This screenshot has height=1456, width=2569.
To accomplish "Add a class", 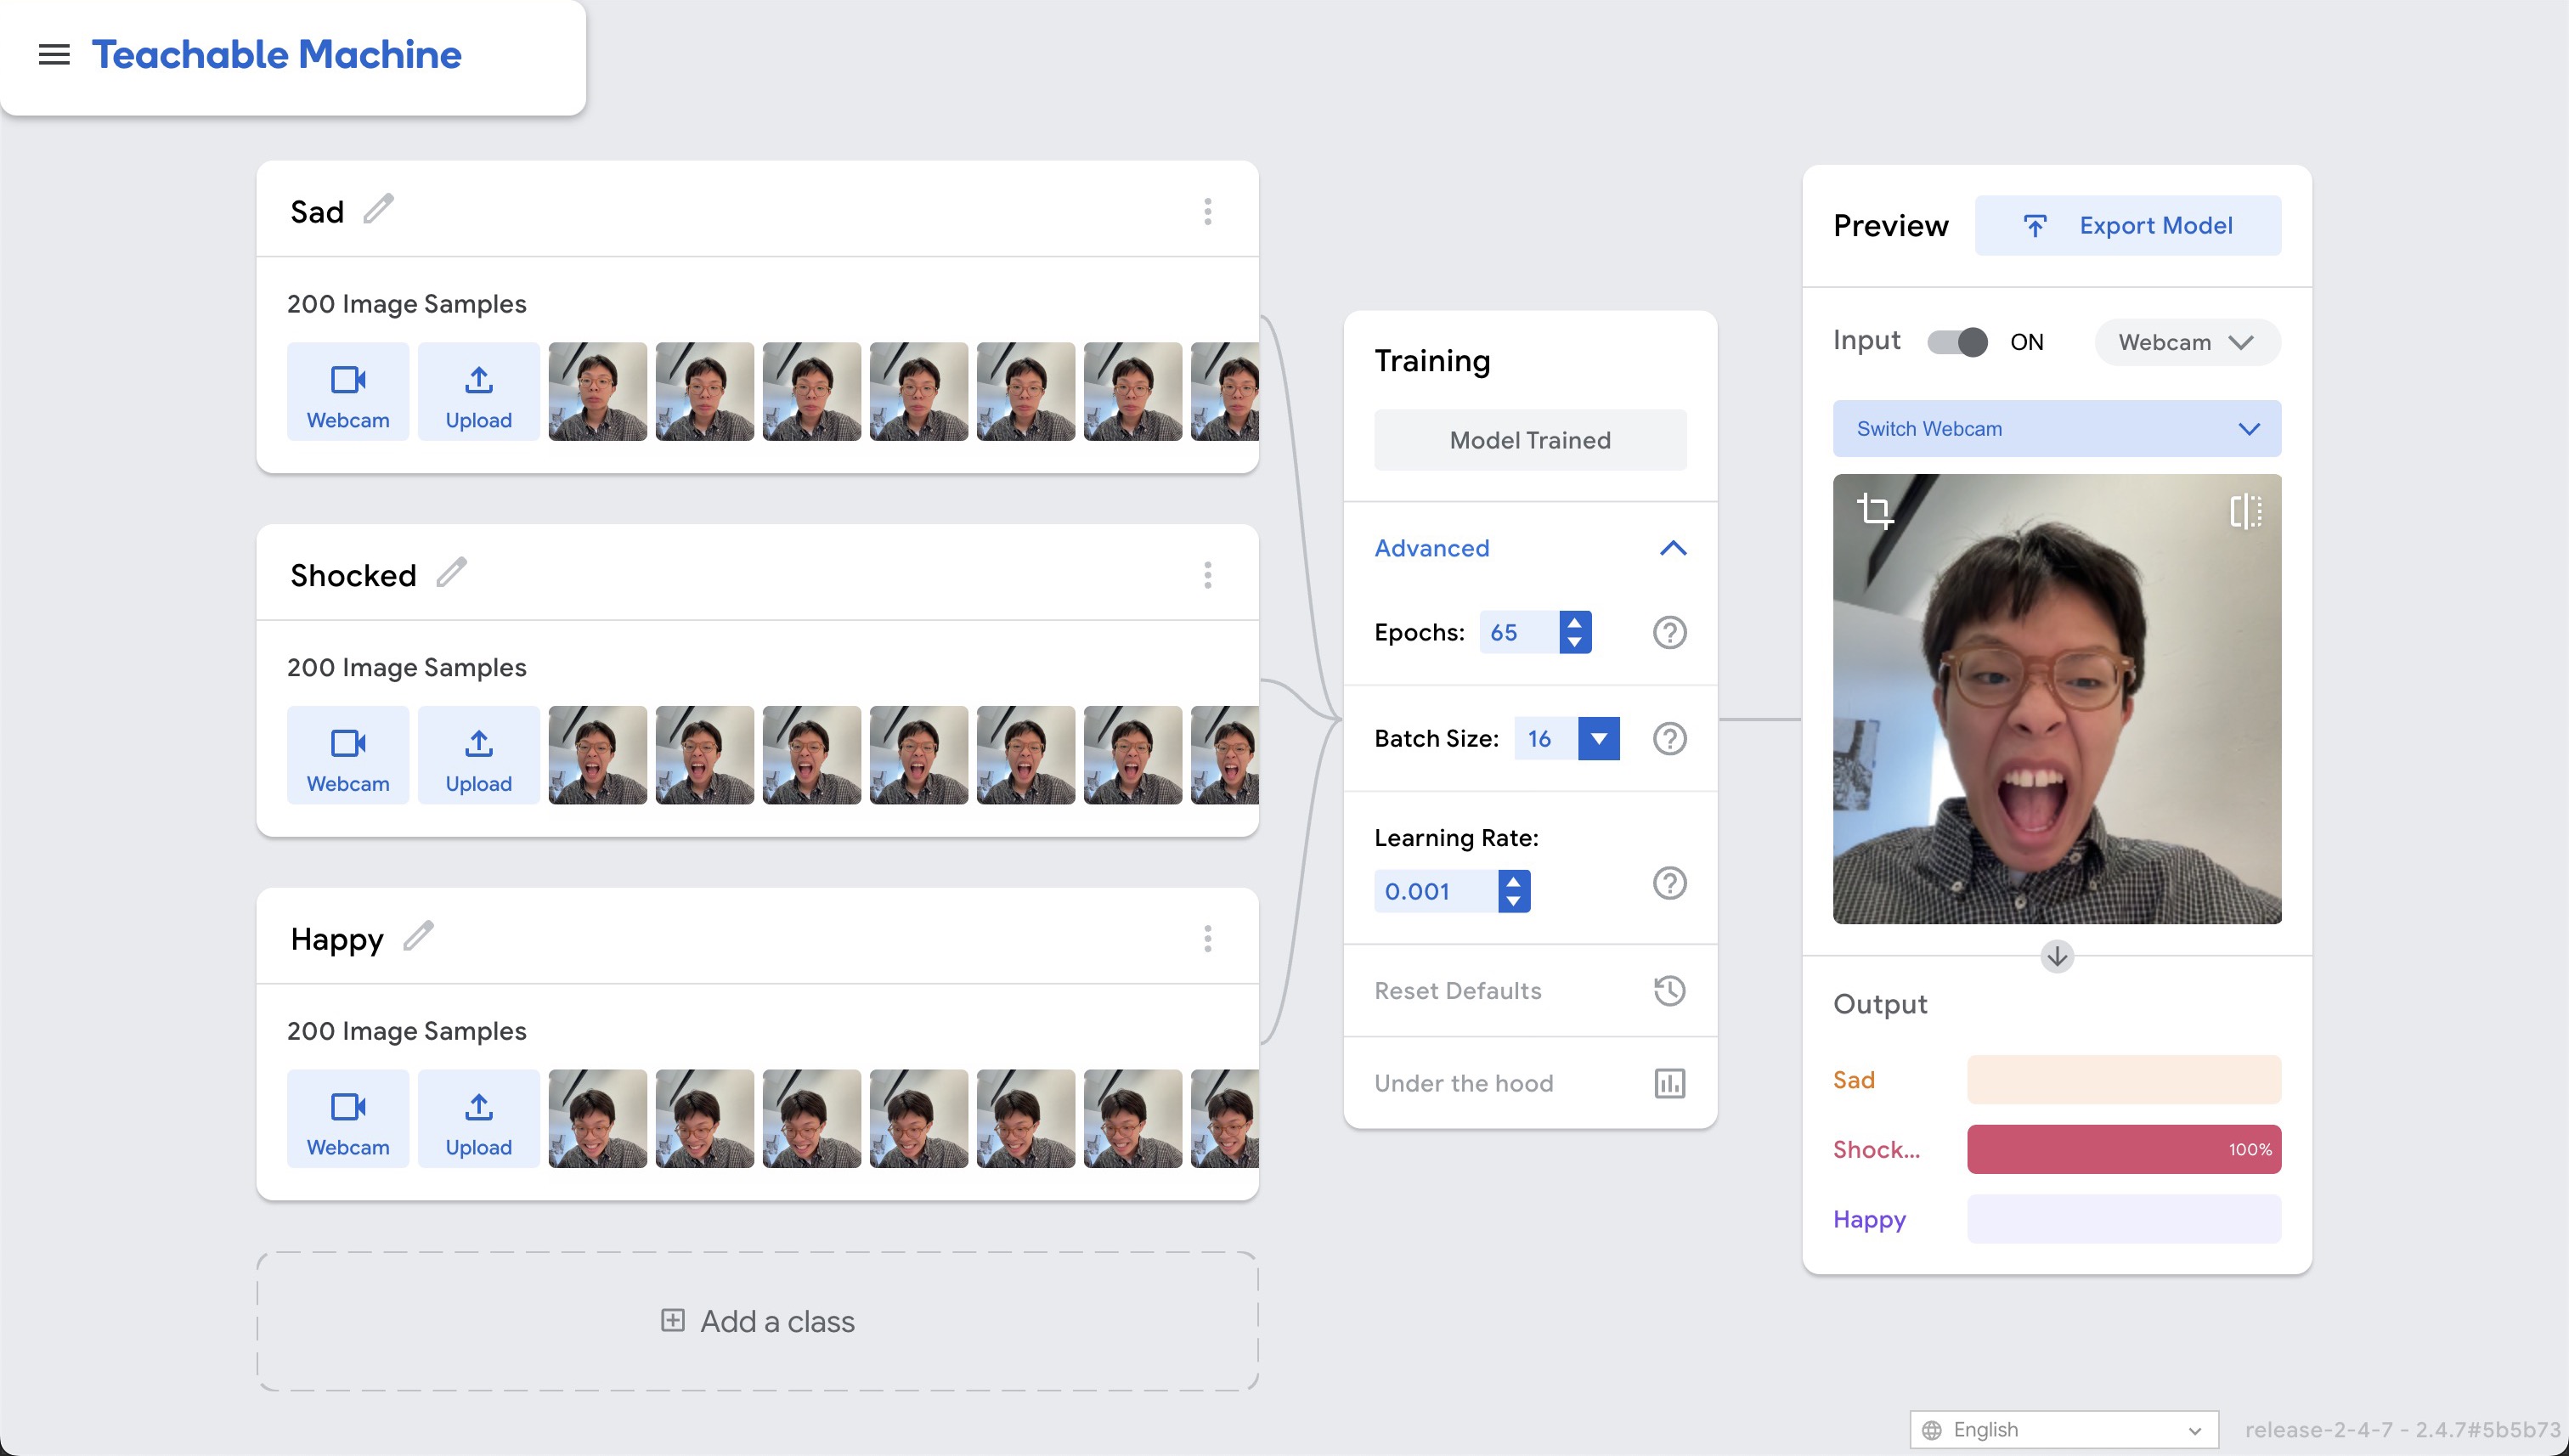I will click(x=758, y=1321).
